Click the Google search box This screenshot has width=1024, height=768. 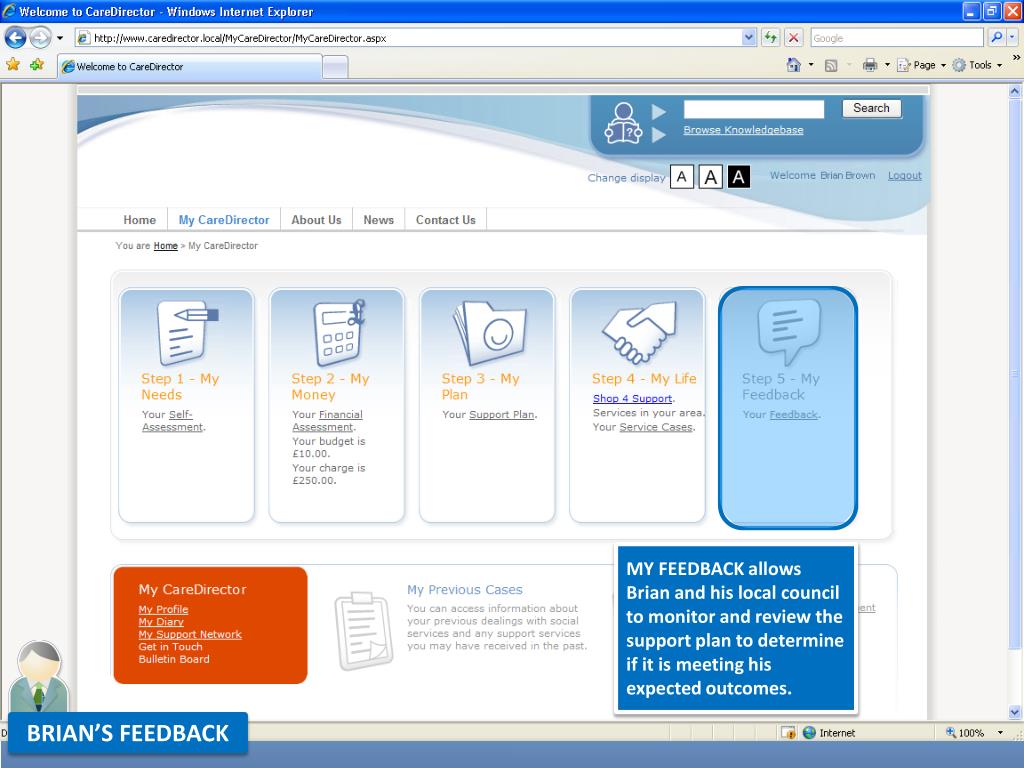pos(897,38)
